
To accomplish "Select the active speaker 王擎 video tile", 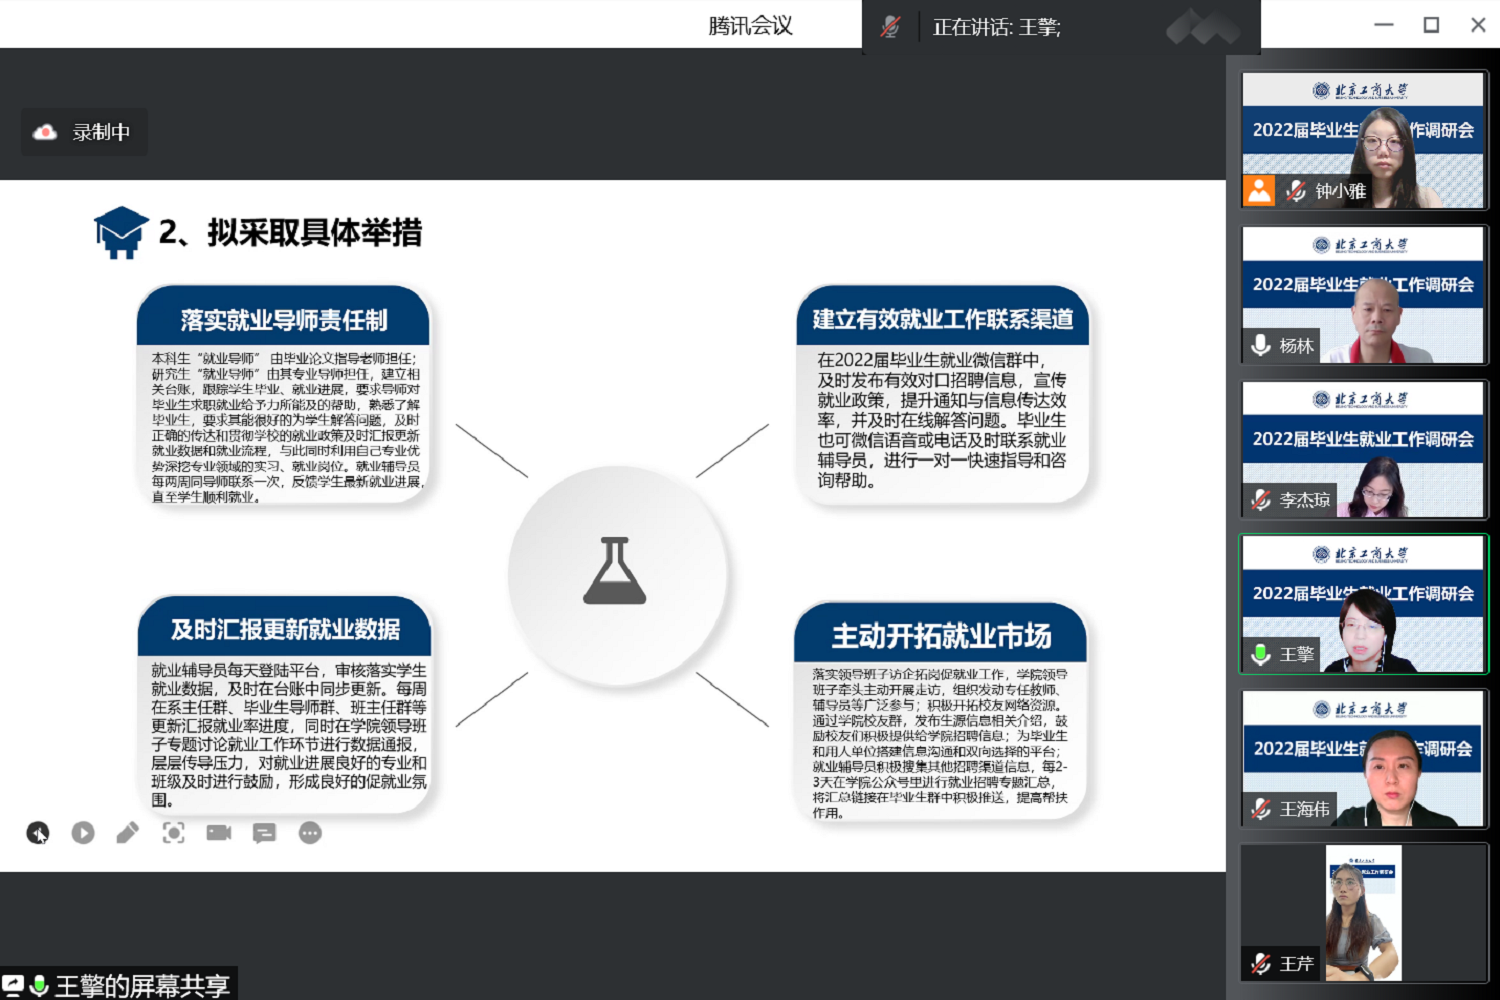I will 1363,604.
